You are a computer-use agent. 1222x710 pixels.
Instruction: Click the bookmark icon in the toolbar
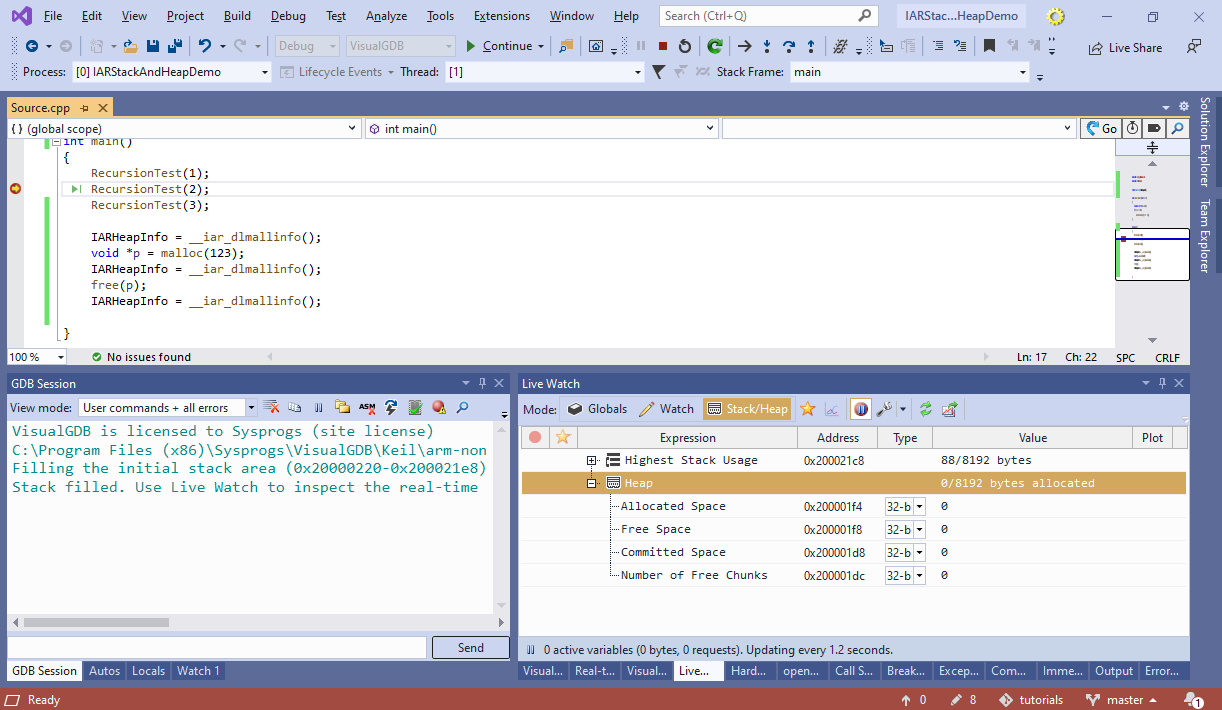pos(989,46)
